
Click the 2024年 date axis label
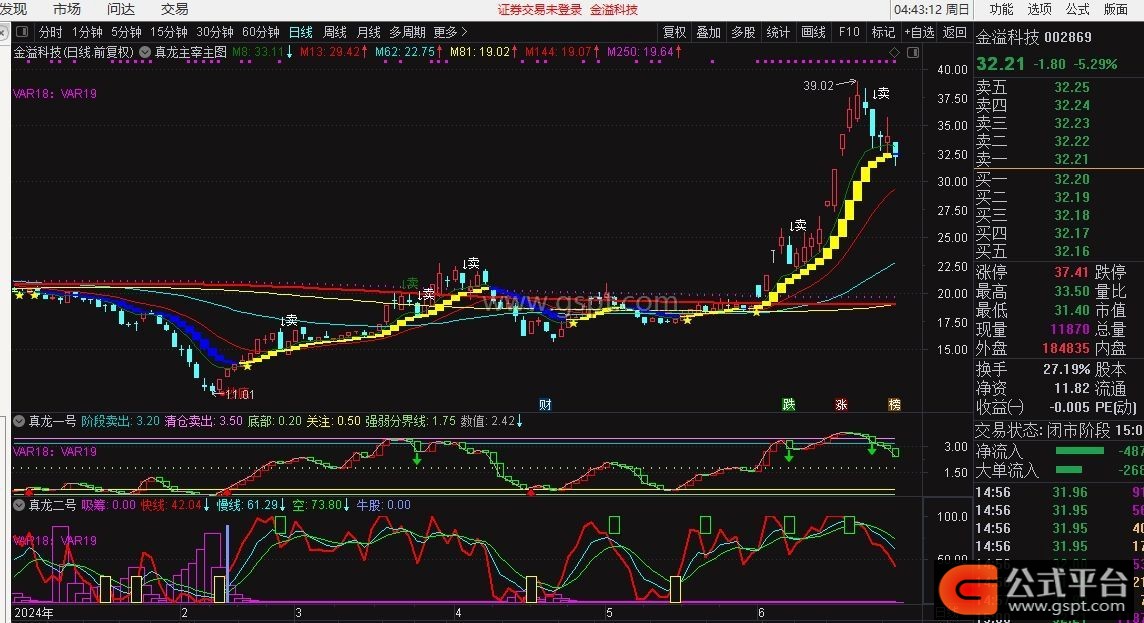(x=34, y=613)
